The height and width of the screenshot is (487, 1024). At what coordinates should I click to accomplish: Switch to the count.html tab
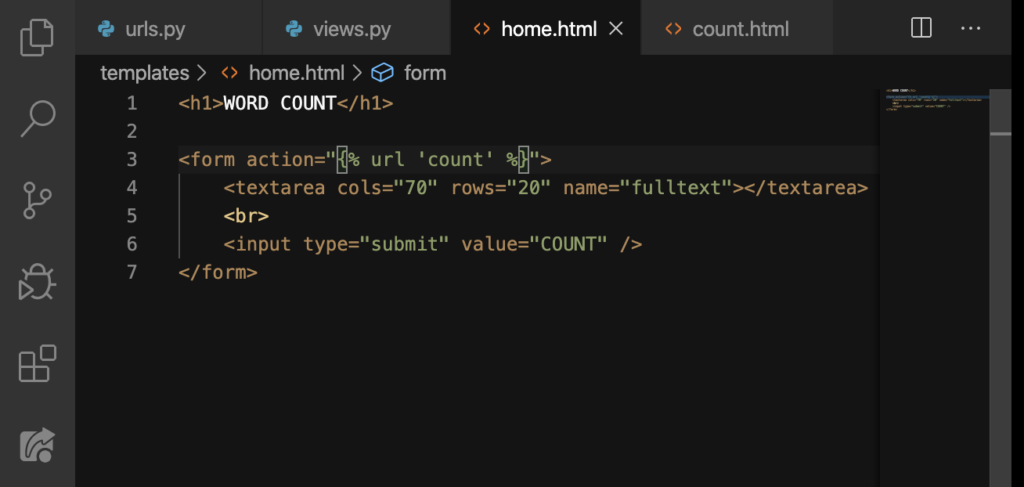pyautogui.click(x=737, y=28)
